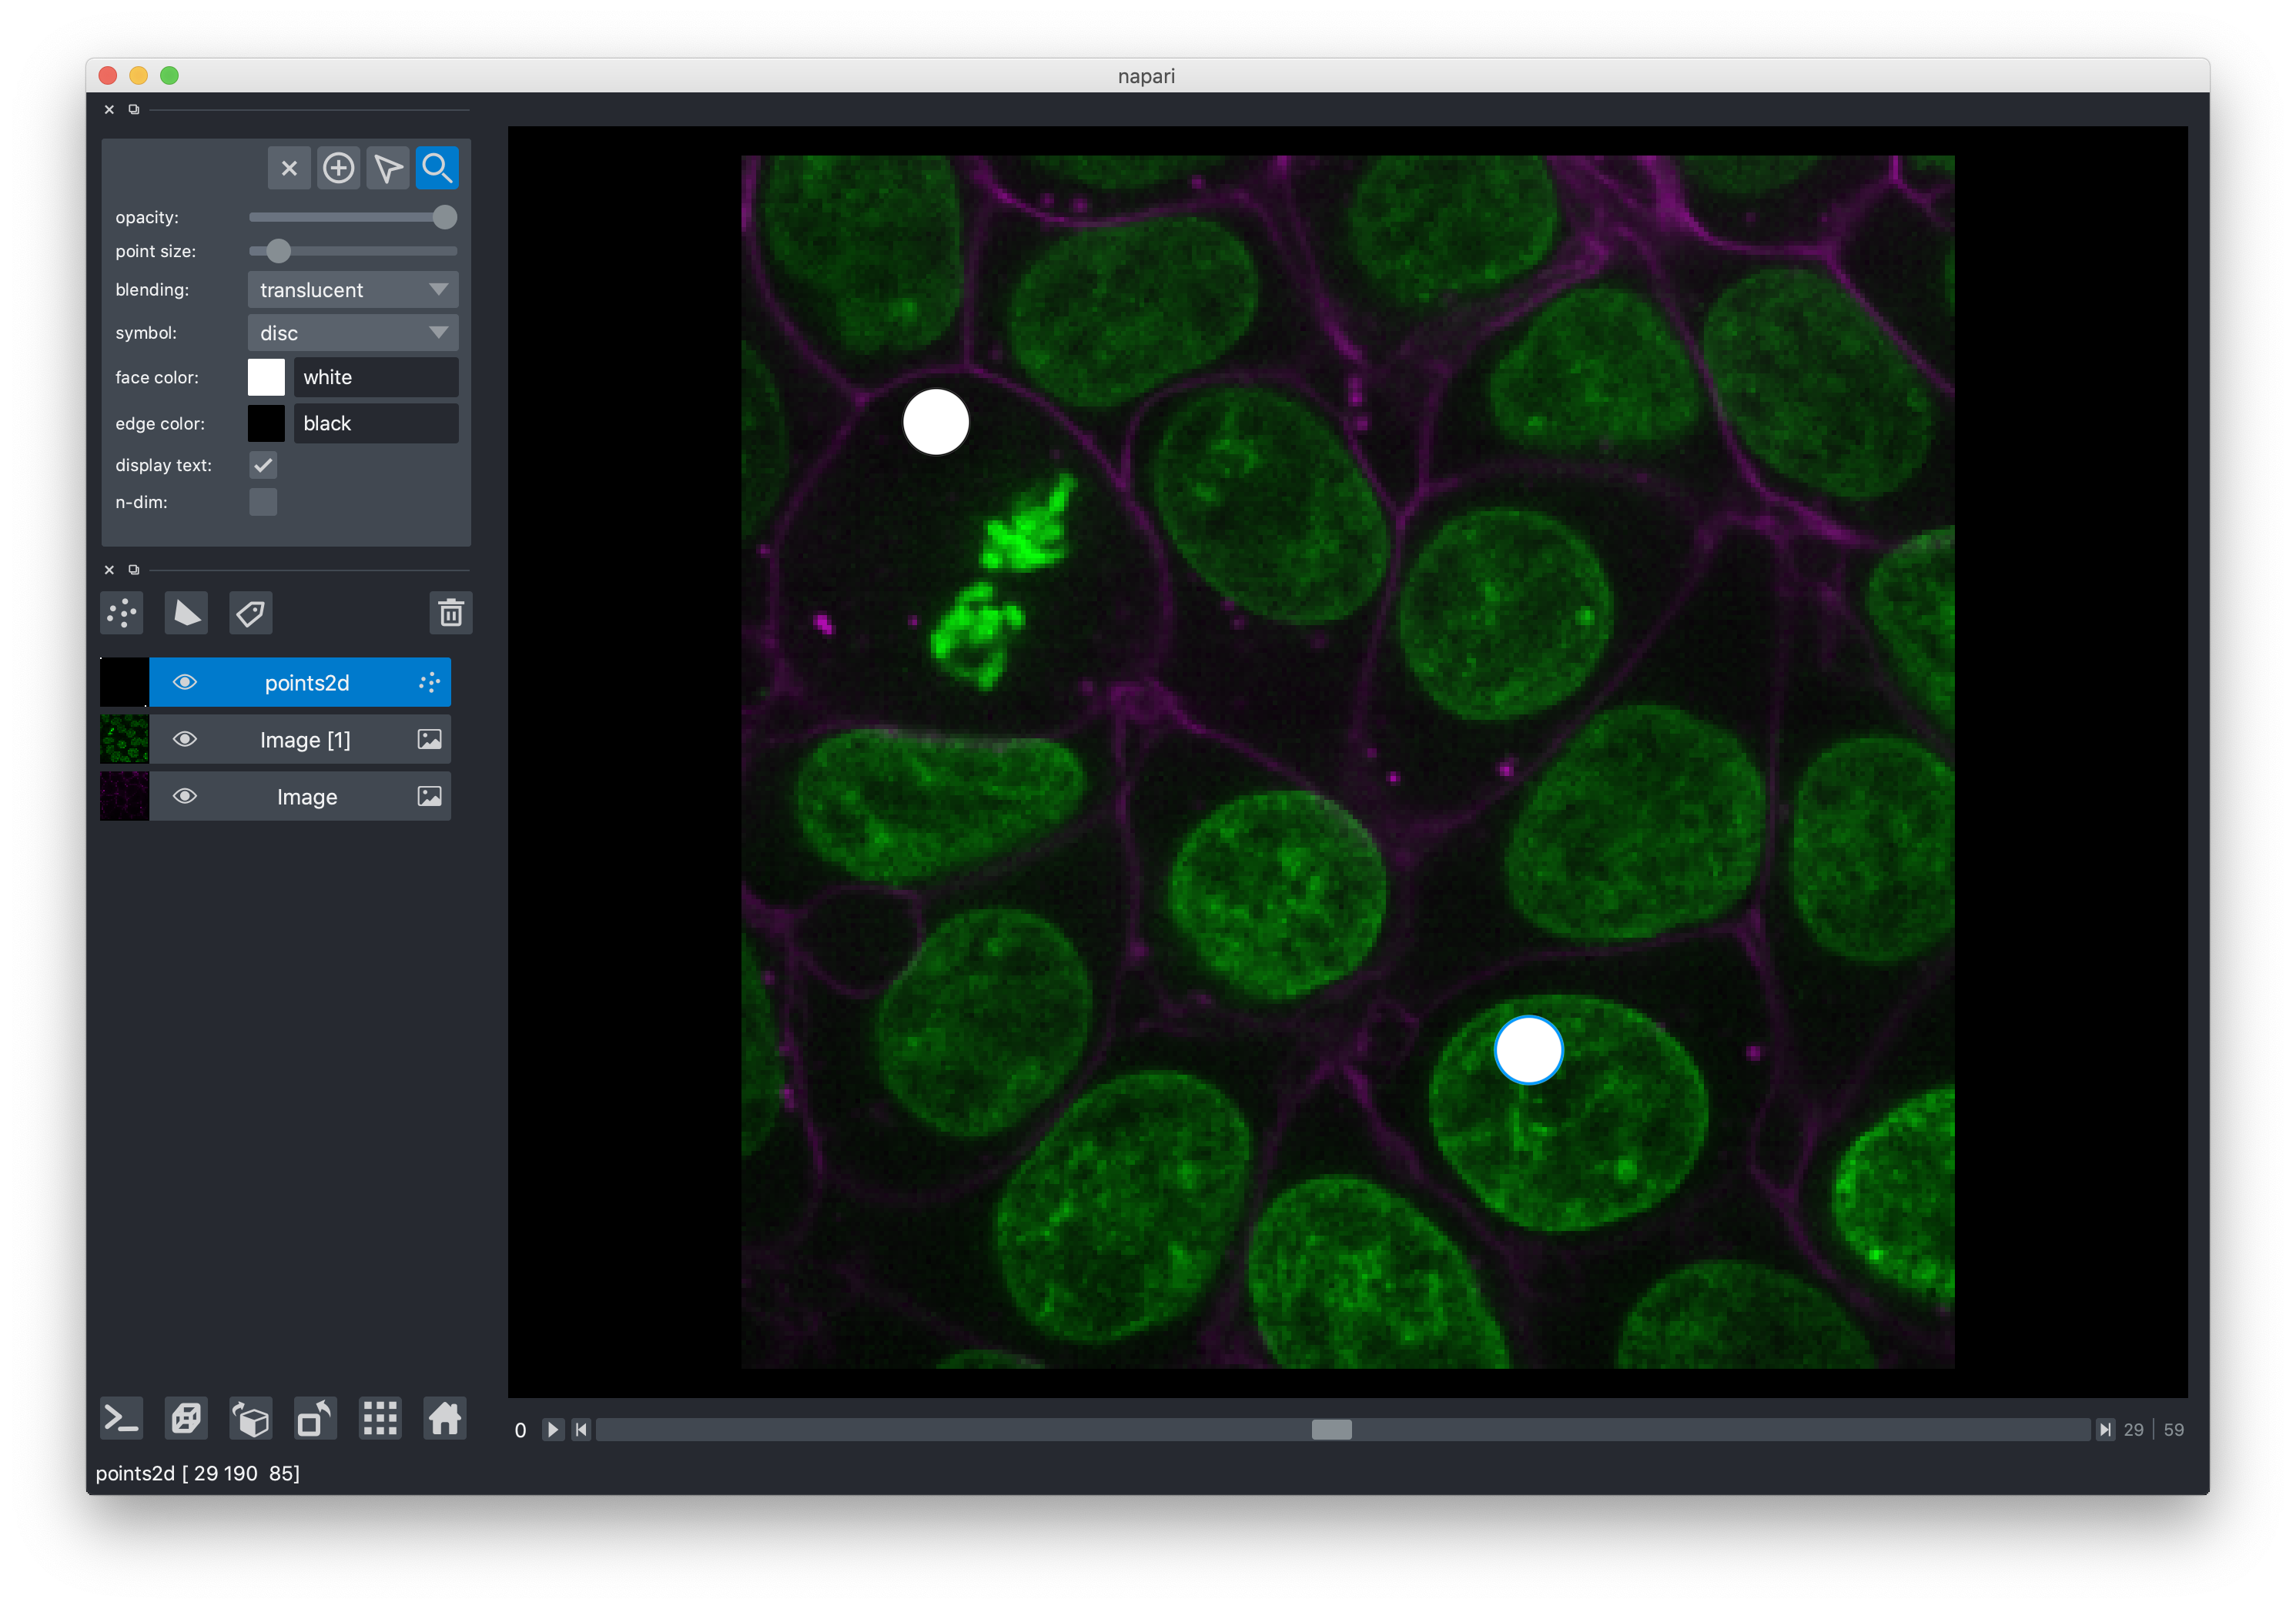Uncheck the display text option
This screenshot has width=2296, height=1609.
(x=263, y=464)
